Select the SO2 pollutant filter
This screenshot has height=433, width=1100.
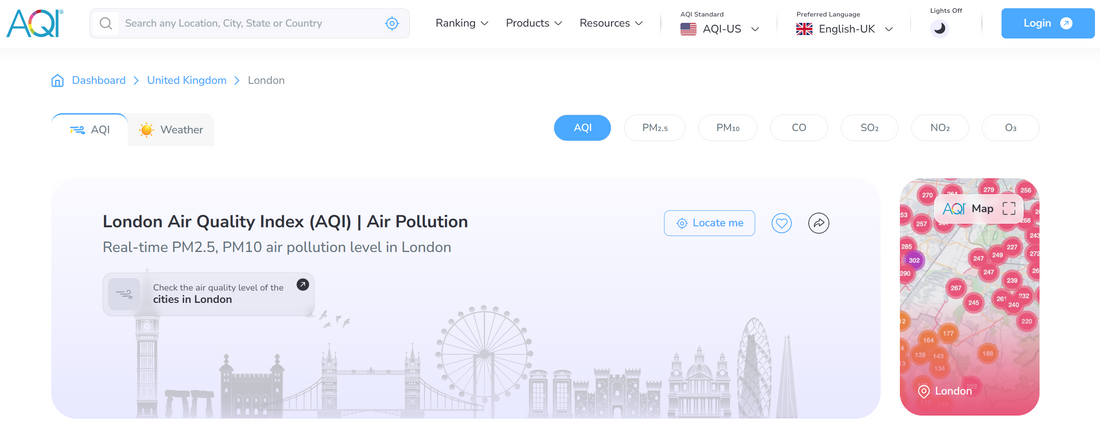[x=869, y=128]
